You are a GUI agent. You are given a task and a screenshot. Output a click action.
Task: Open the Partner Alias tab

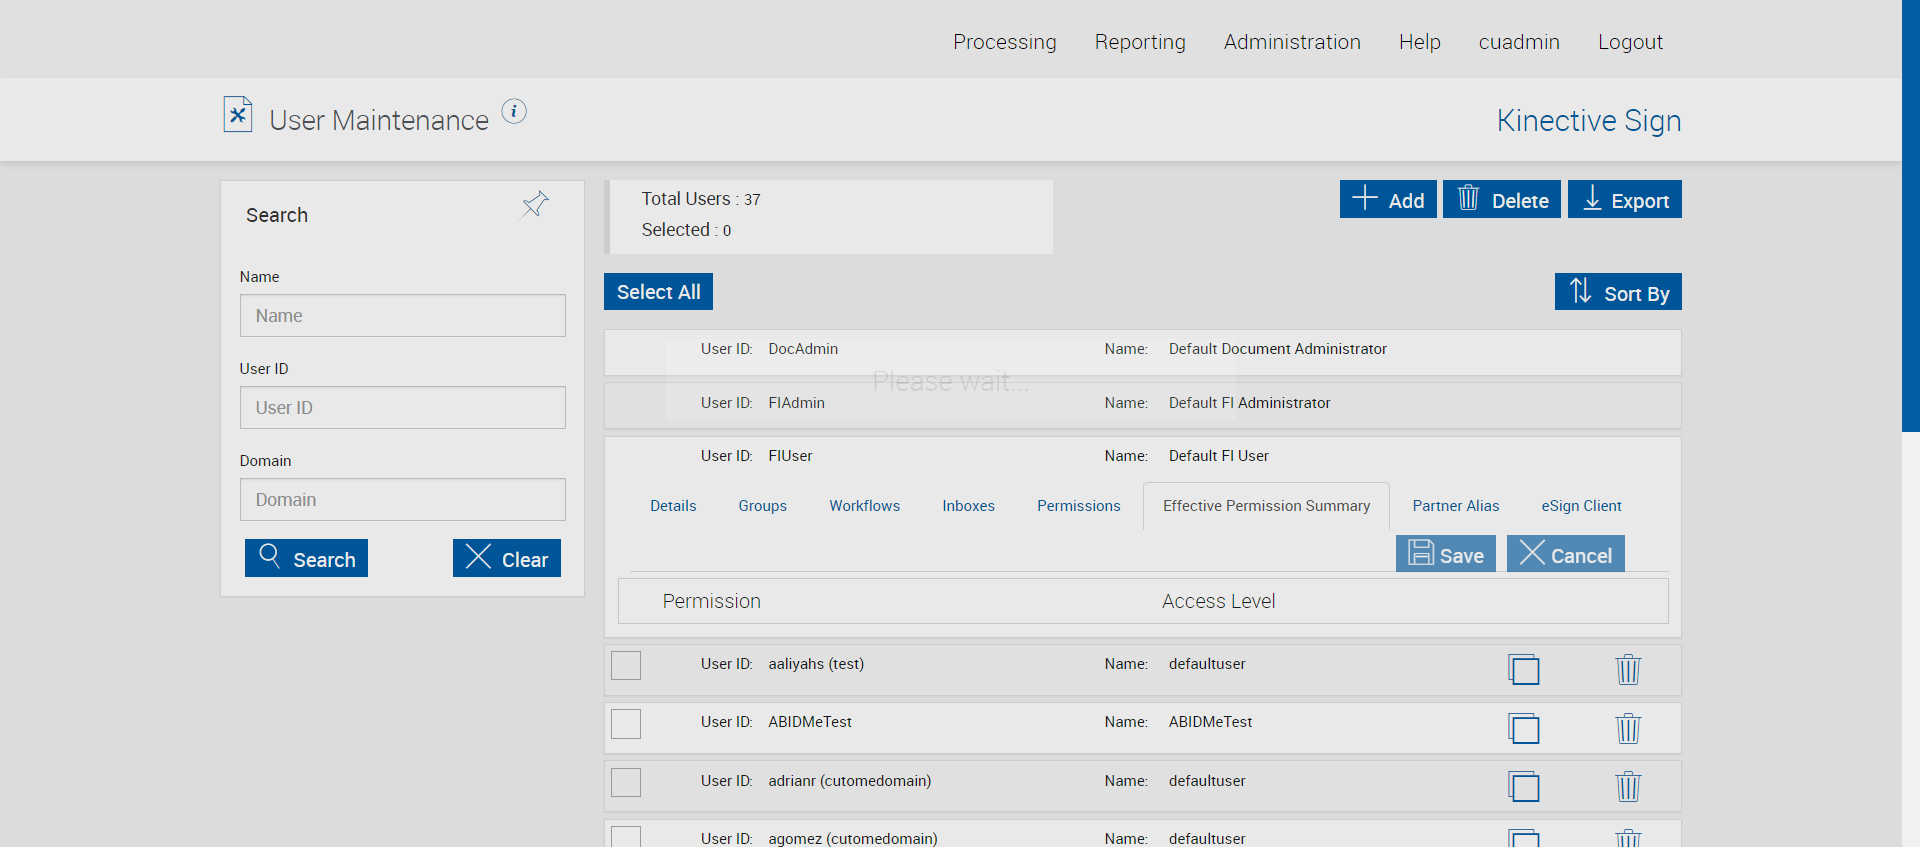[x=1455, y=506]
